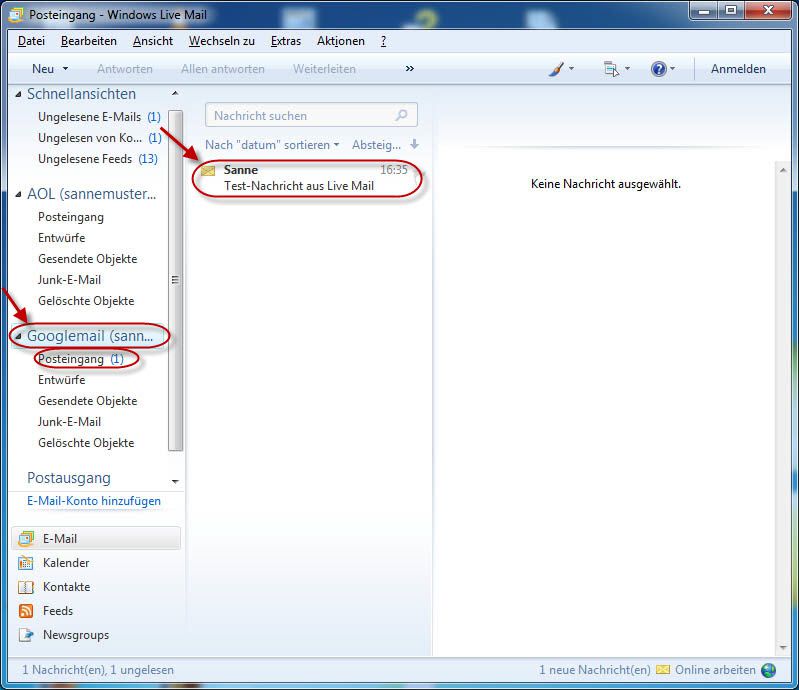The width and height of the screenshot is (799, 690).
Task: Click the blue help question mark icon
Action: [659, 69]
